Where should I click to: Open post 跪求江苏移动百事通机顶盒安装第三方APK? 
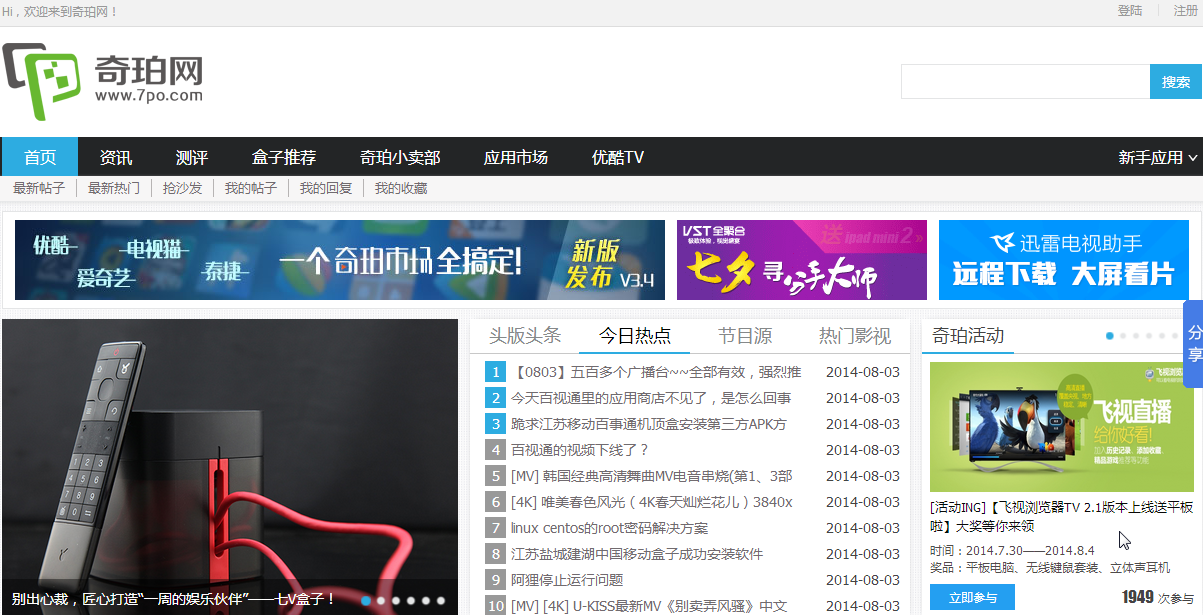649,424
